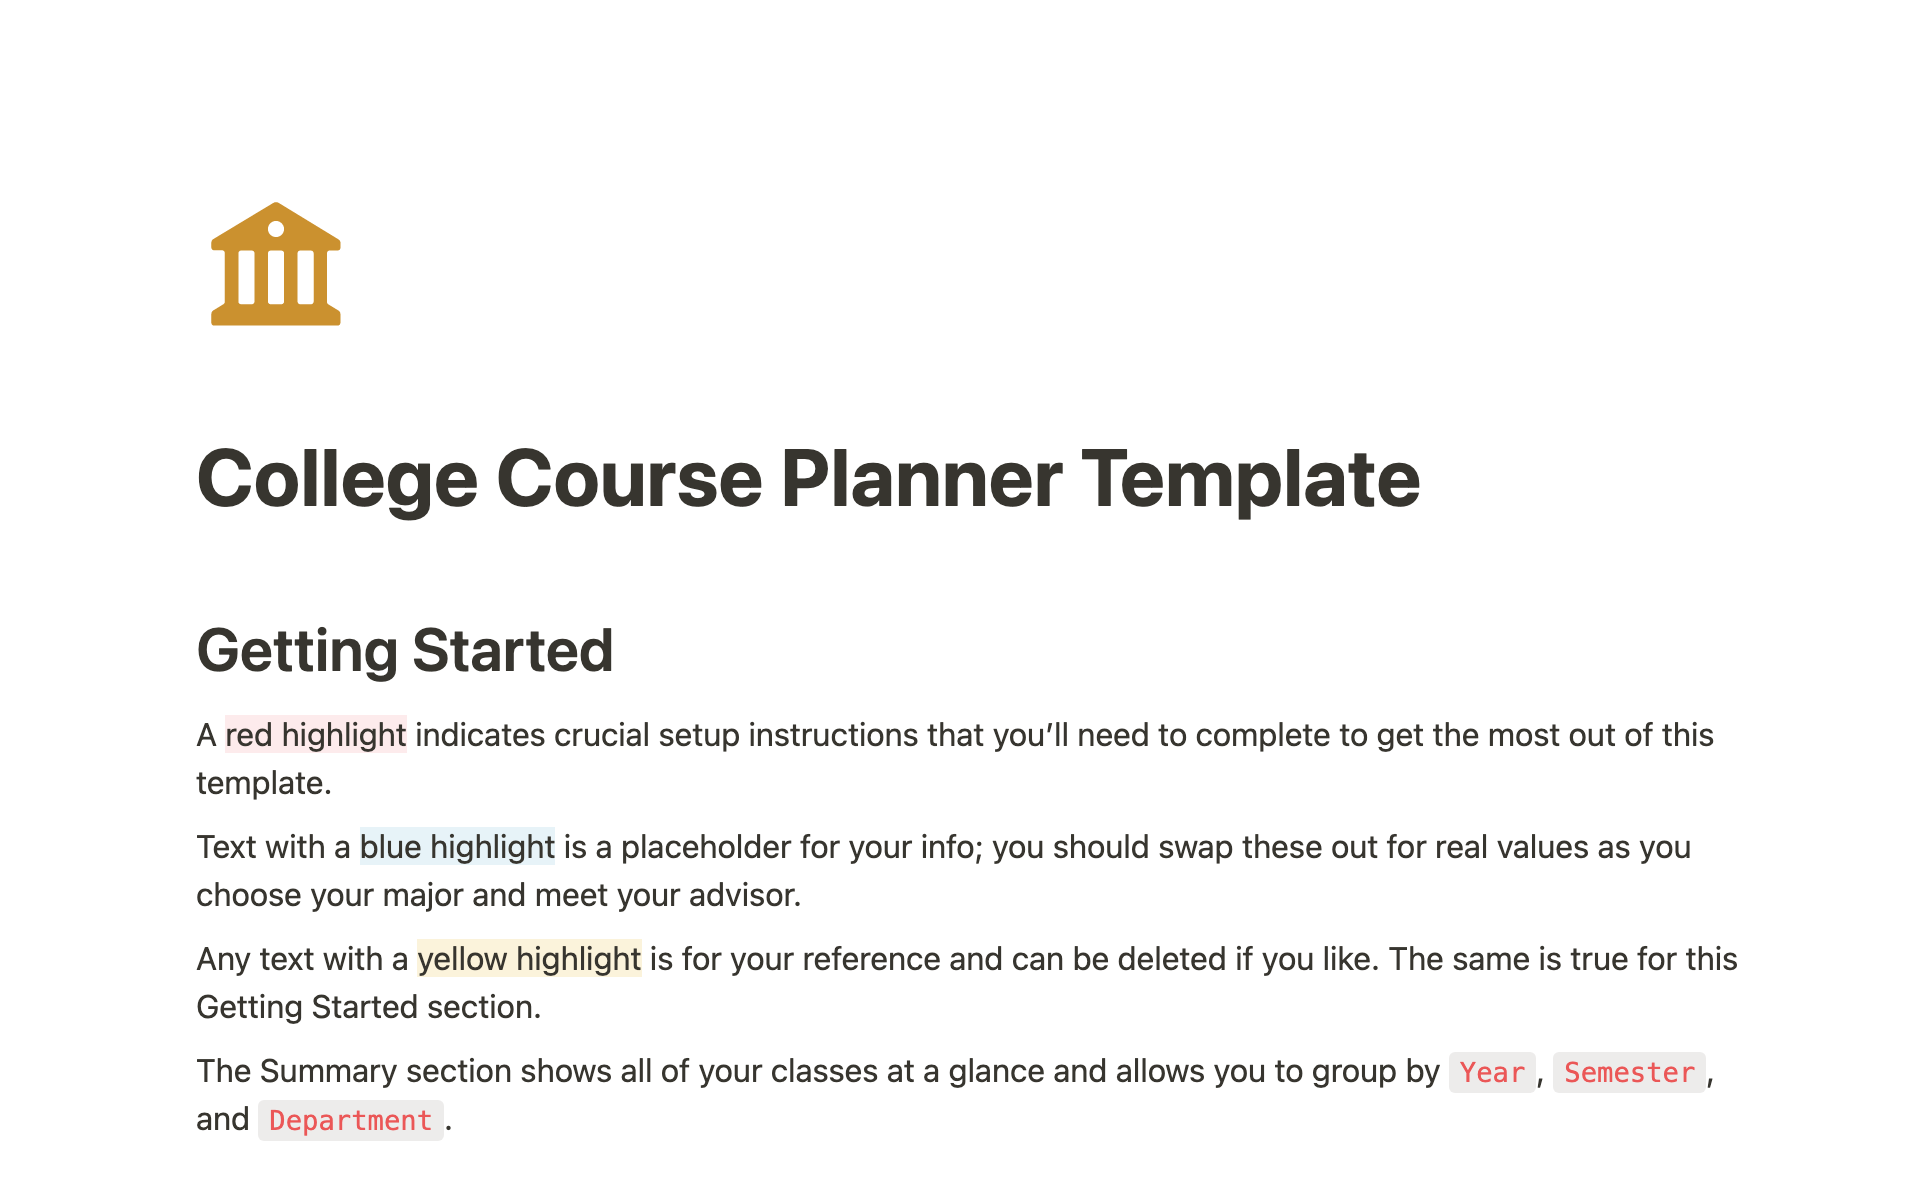
Task: Click the yellow highlight text
Action: tap(529, 959)
